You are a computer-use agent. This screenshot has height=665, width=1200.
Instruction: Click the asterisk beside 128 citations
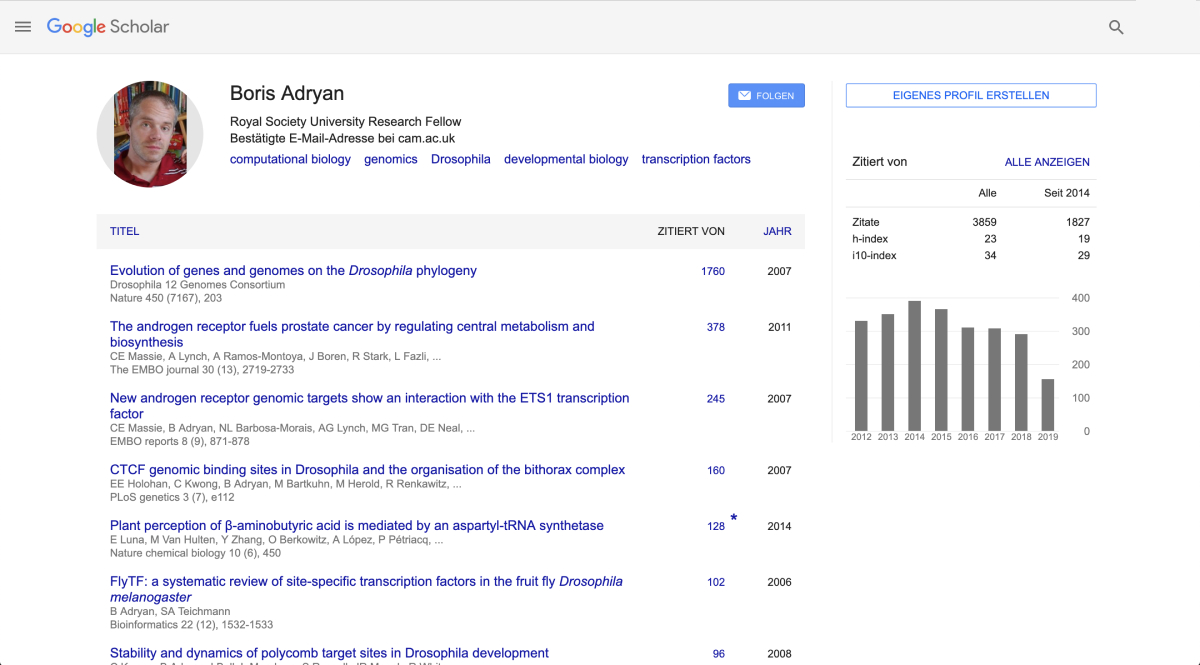click(x=733, y=518)
